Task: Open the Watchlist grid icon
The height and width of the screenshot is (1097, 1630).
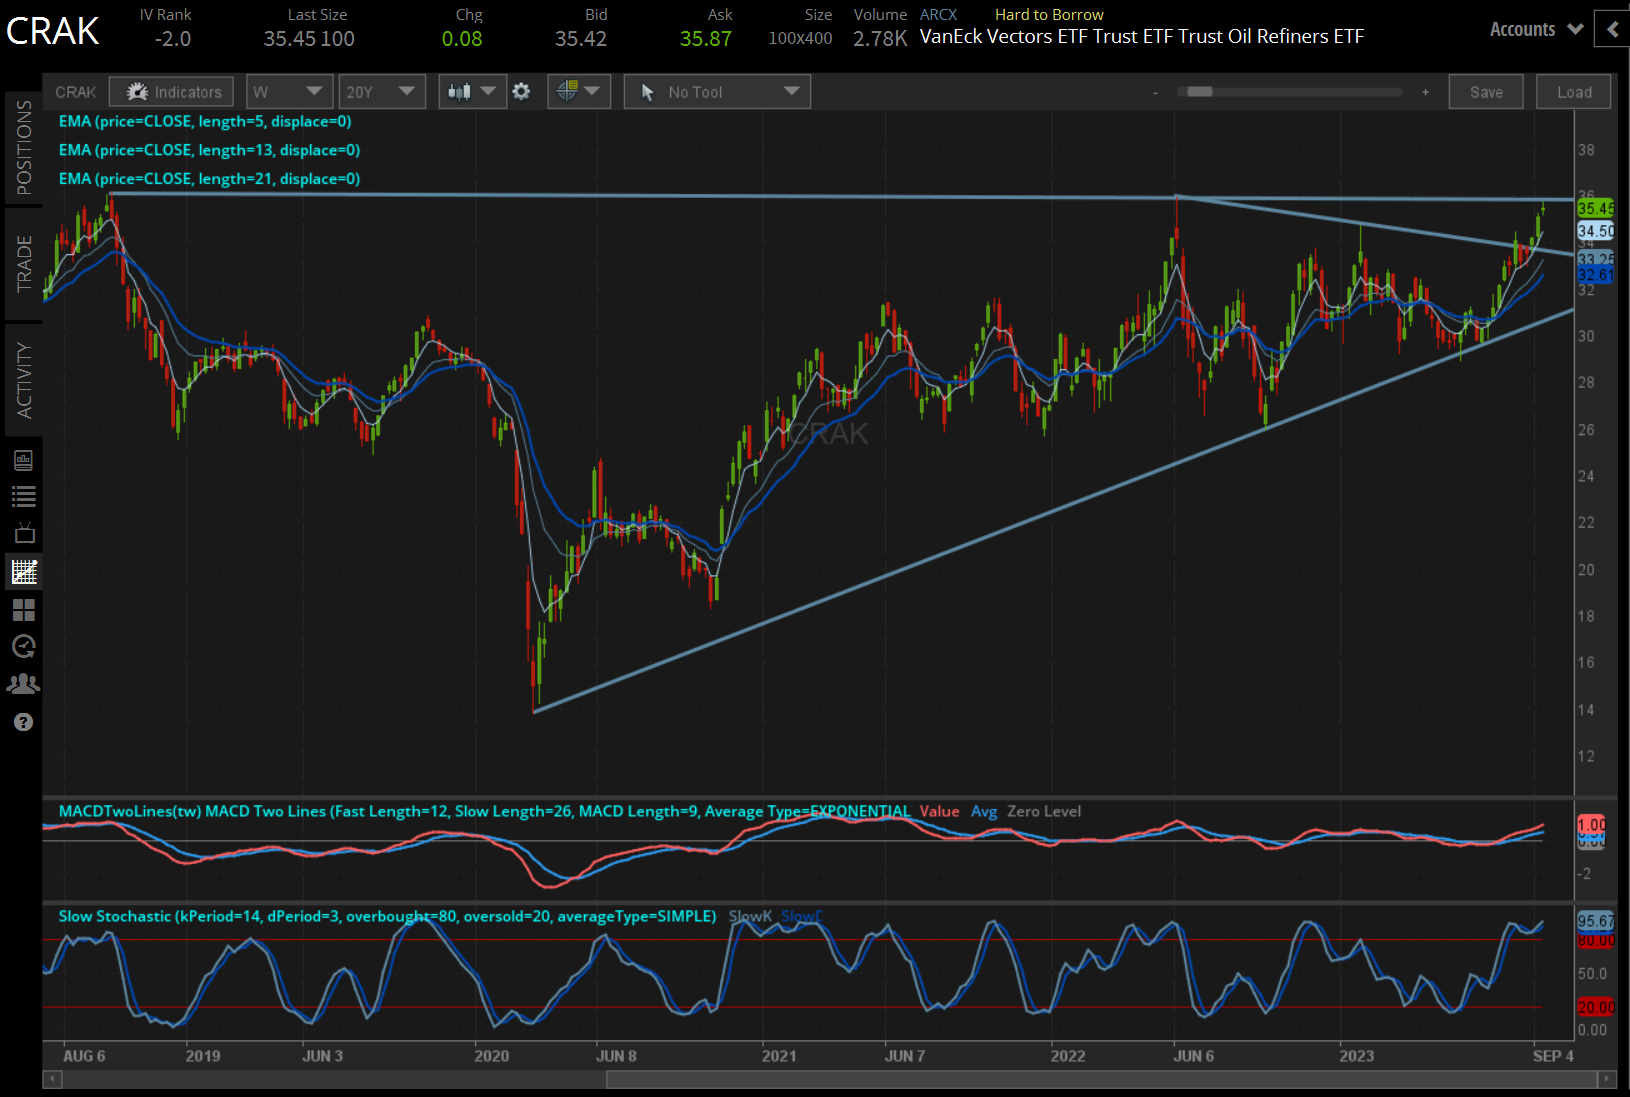Action: coord(24,610)
